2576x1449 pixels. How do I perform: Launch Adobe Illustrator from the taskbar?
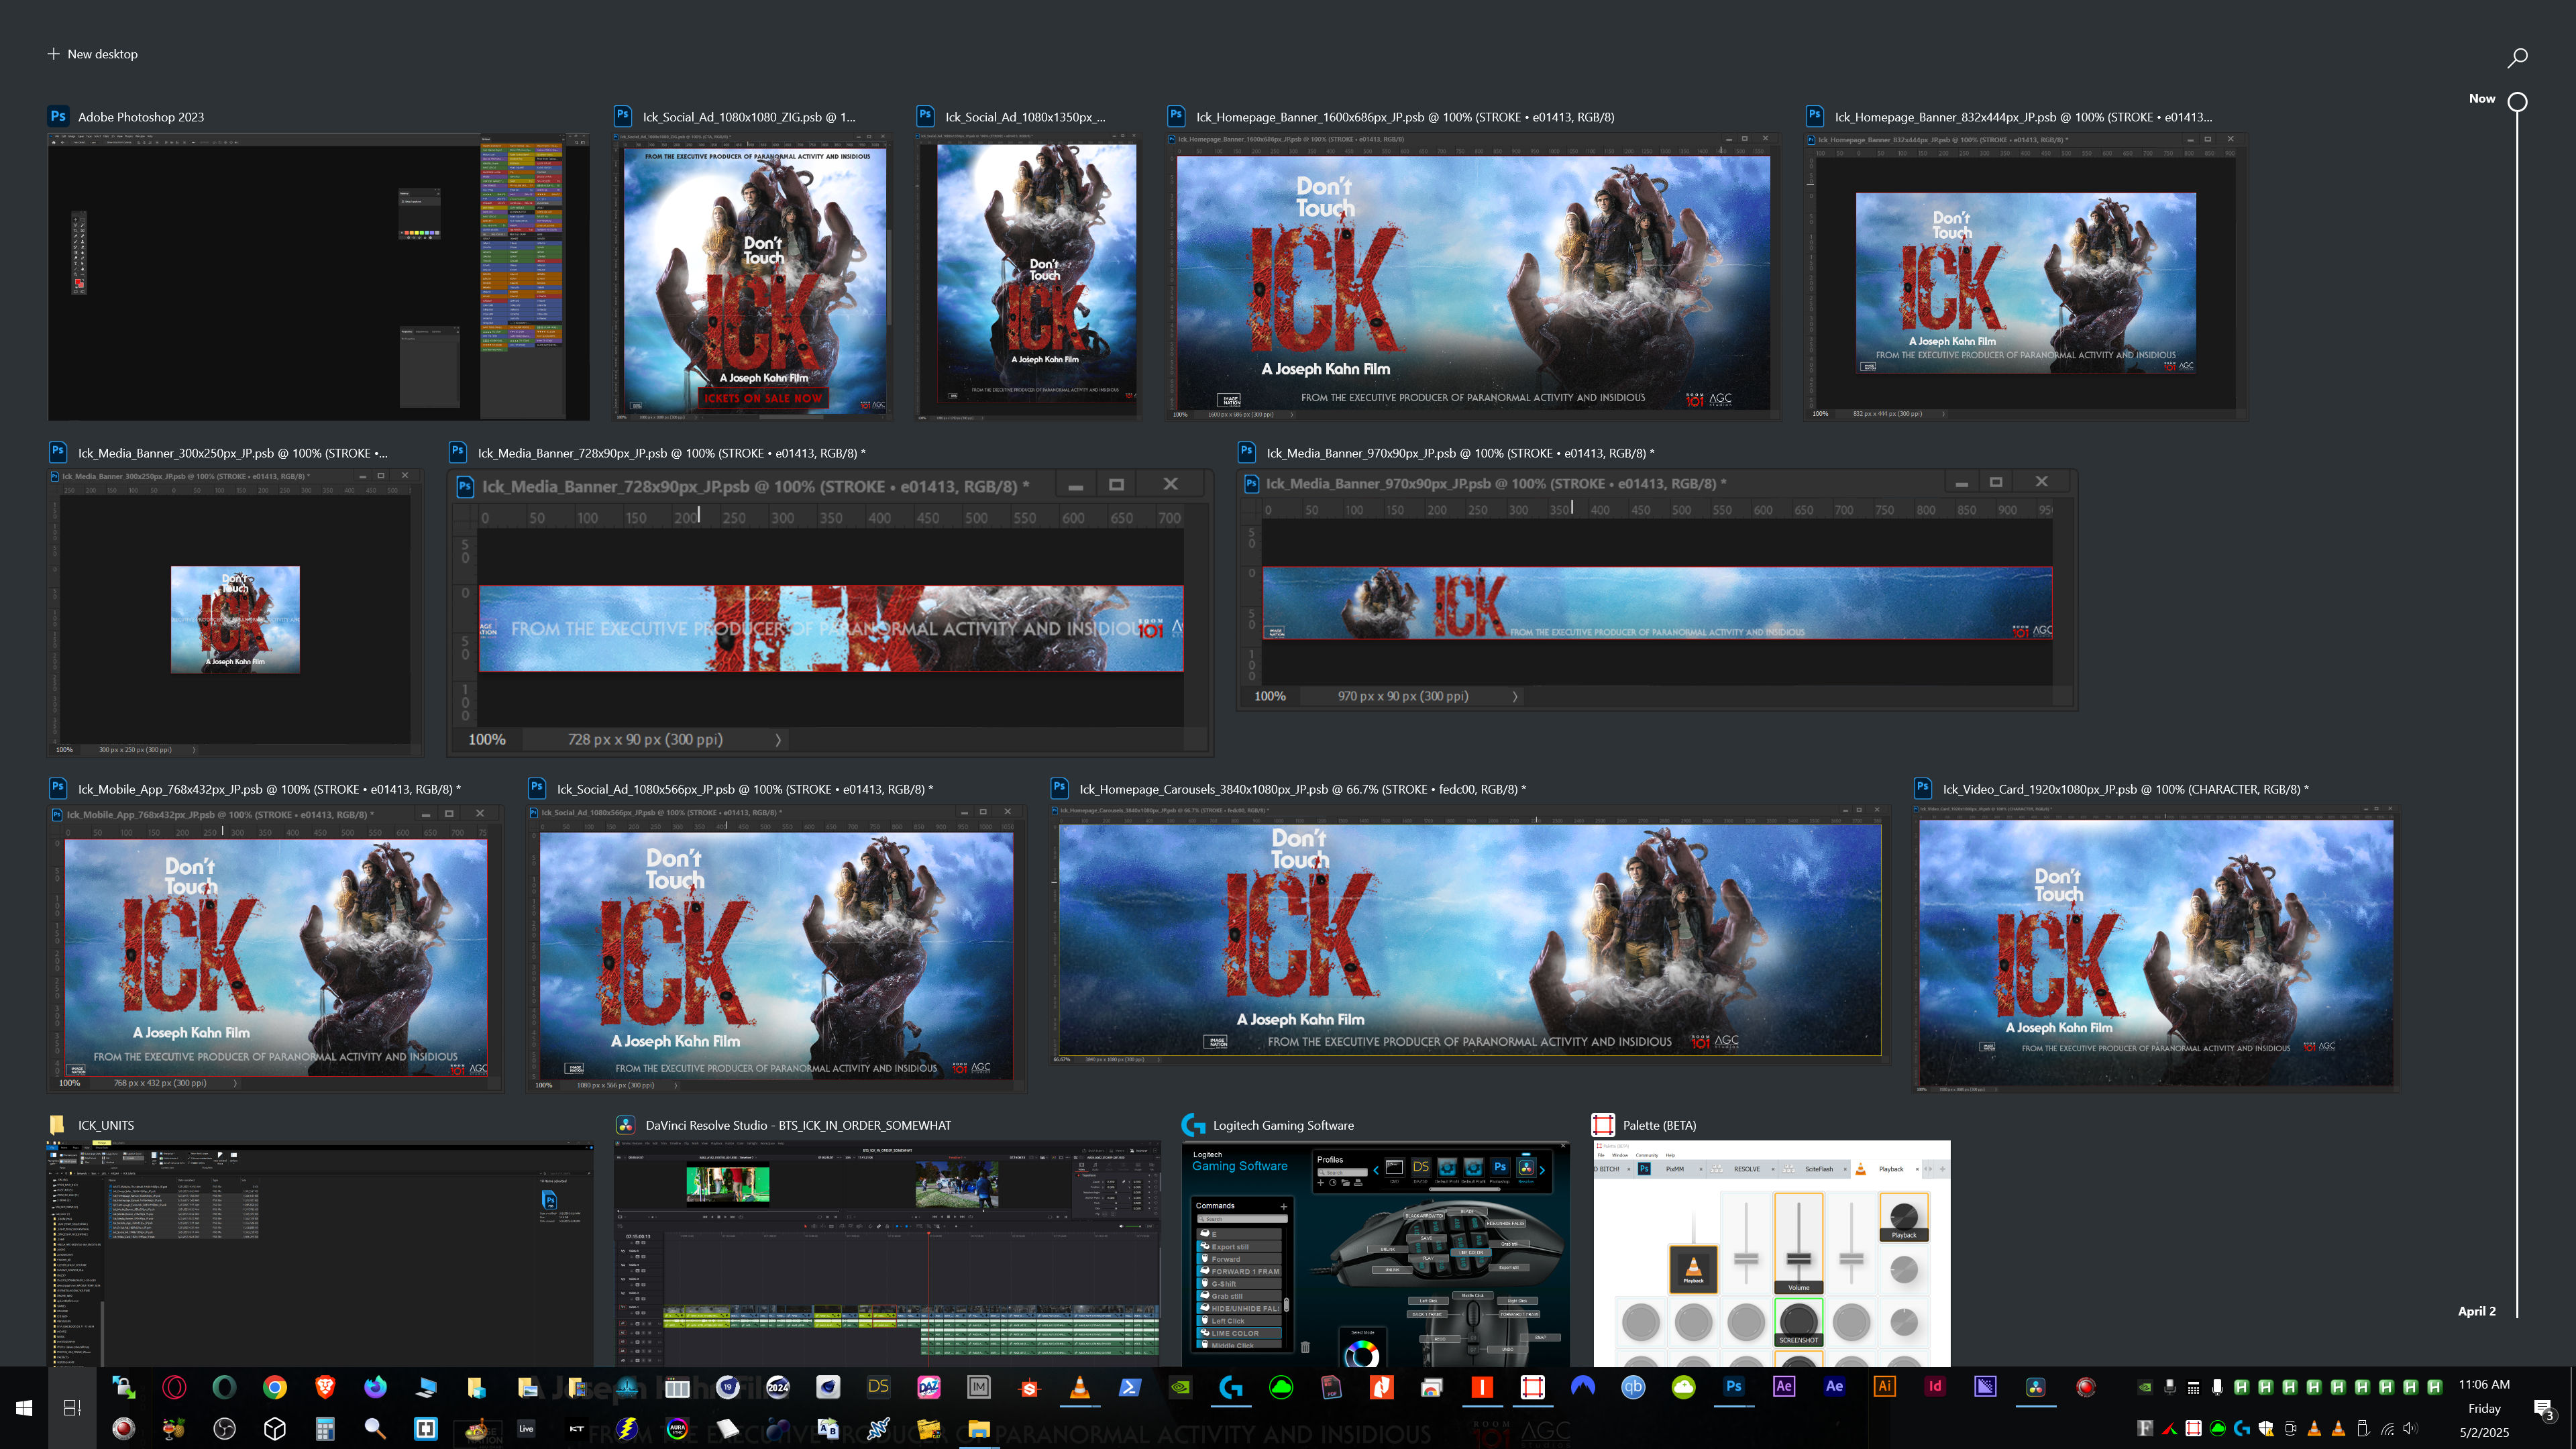(1884, 1386)
